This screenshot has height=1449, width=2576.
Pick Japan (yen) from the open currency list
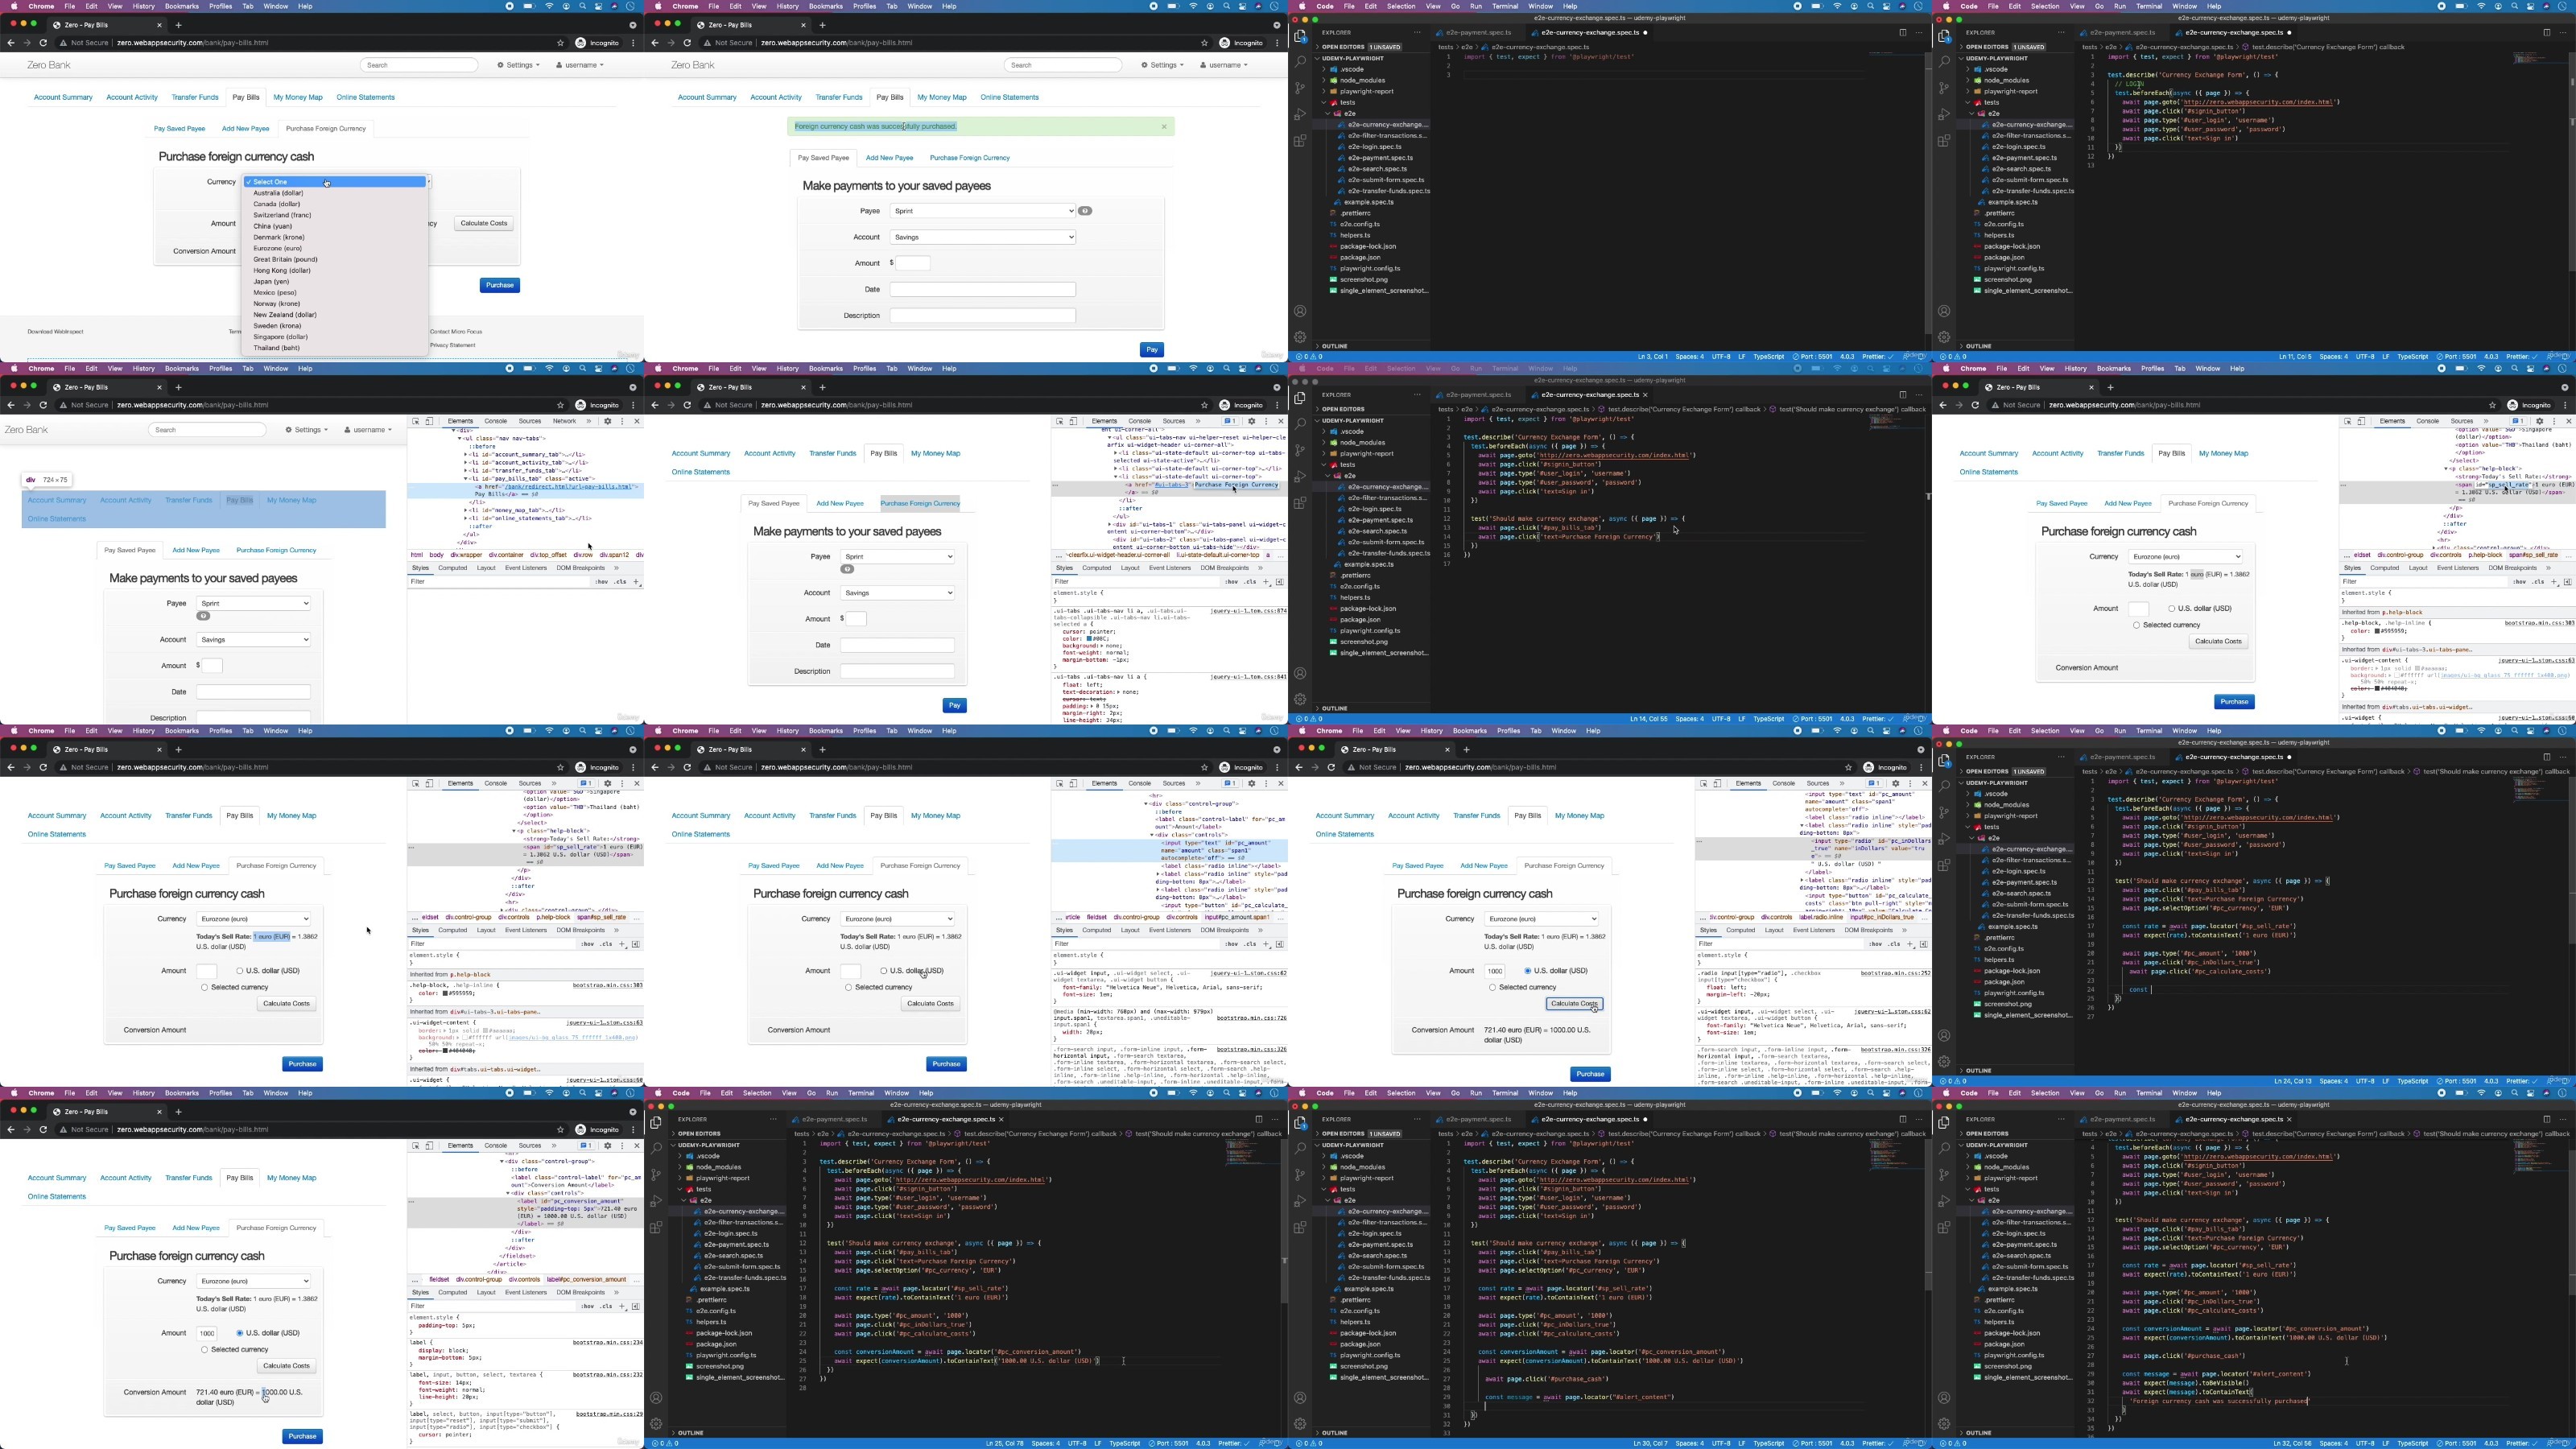click(x=271, y=282)
